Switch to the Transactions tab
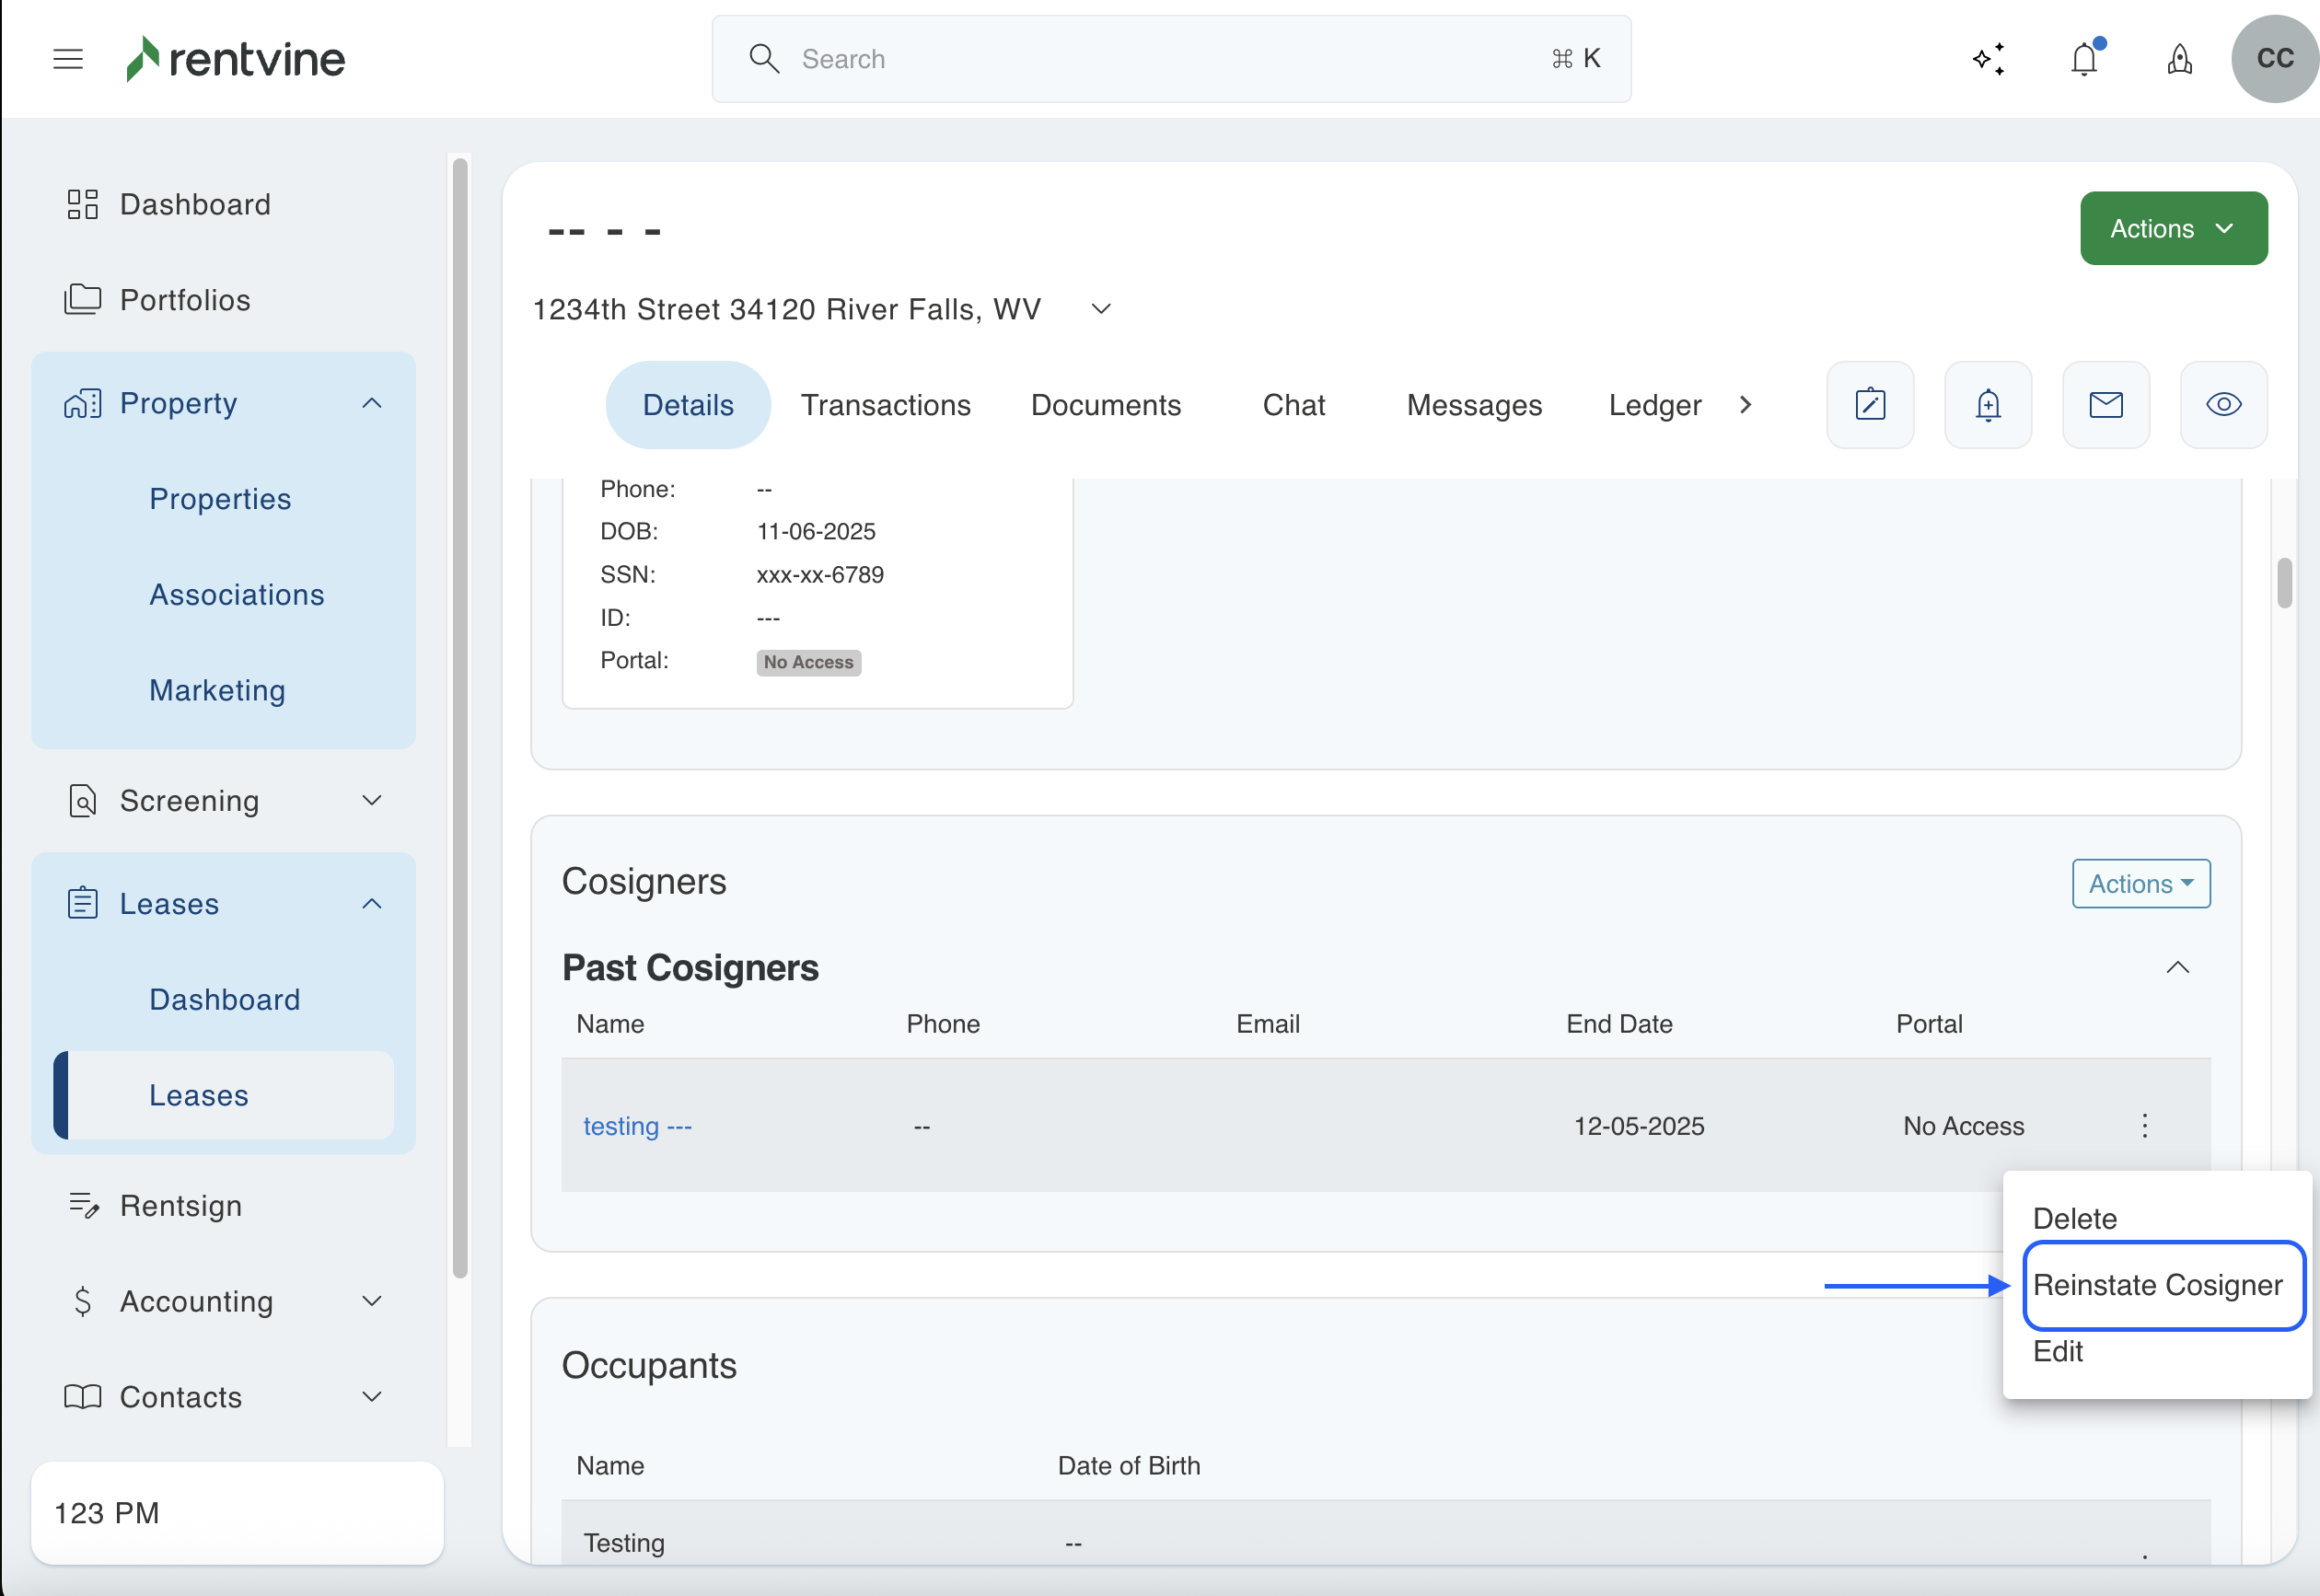The image size is (2320, 1596). pos(885,405)
